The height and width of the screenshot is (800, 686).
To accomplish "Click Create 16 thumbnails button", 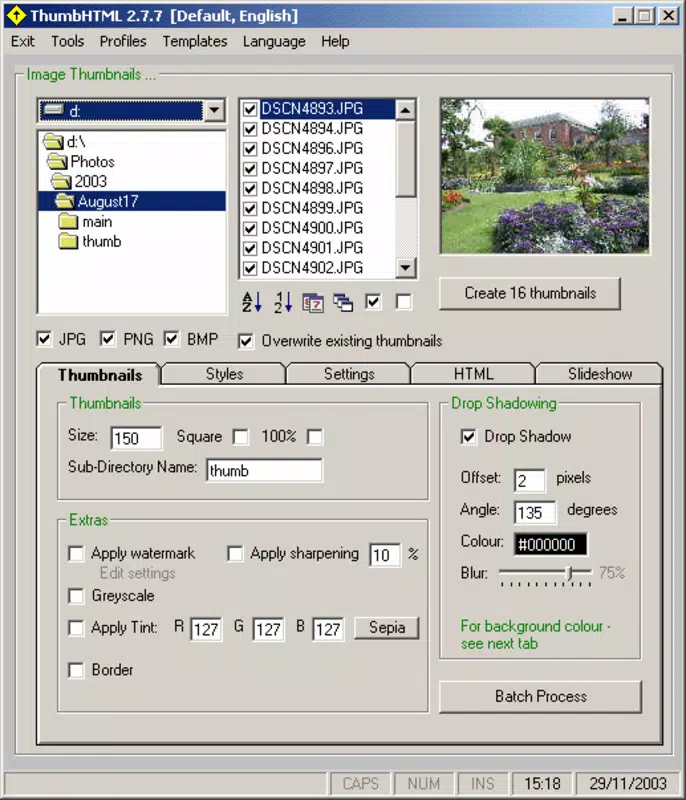I will pyautogui.click(x=530, y=293).
